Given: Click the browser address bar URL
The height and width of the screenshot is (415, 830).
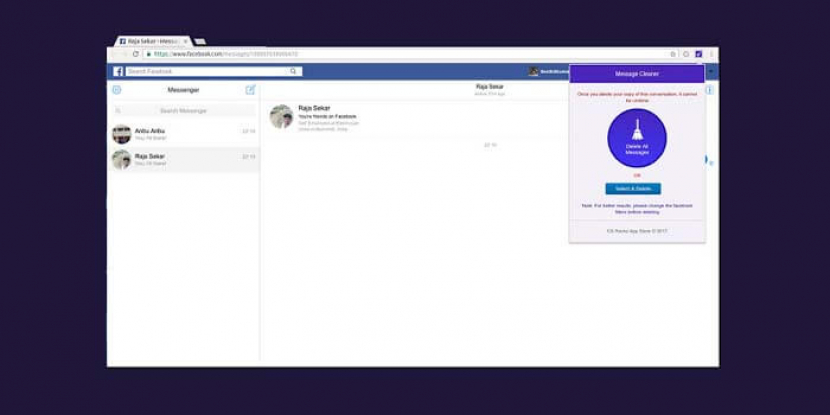Looking at the screenshot, I should (226, 54).
